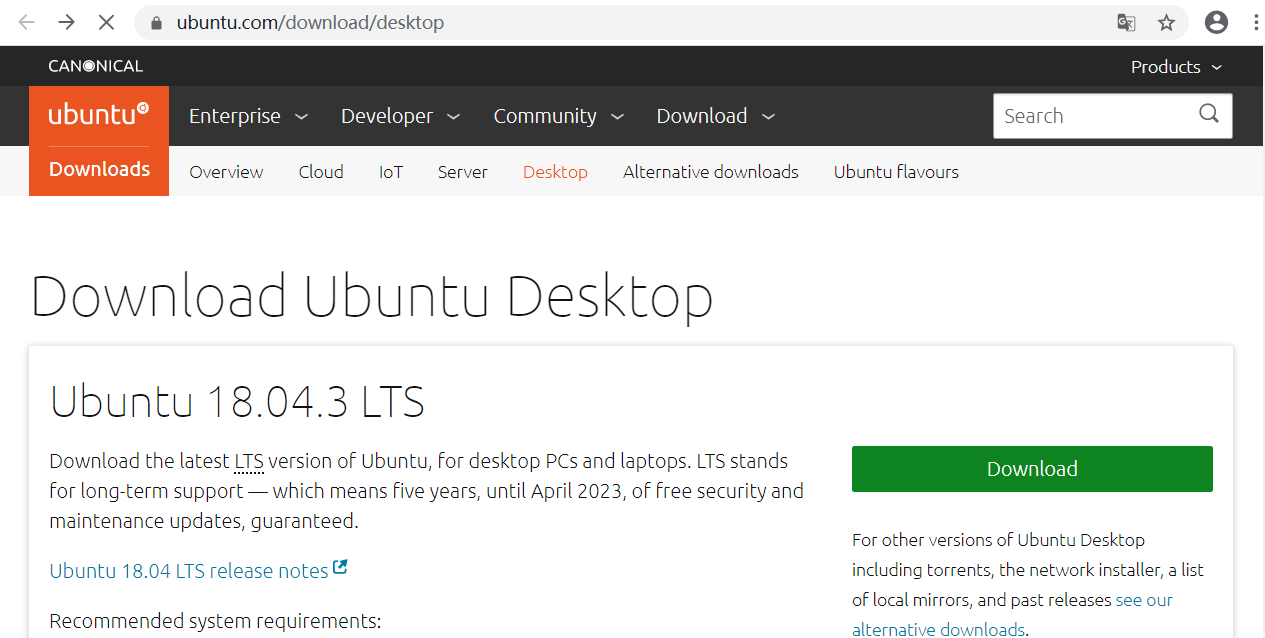The image size is (1265, 638).
Task: Open the Community menu
Action: coord(558,116)
